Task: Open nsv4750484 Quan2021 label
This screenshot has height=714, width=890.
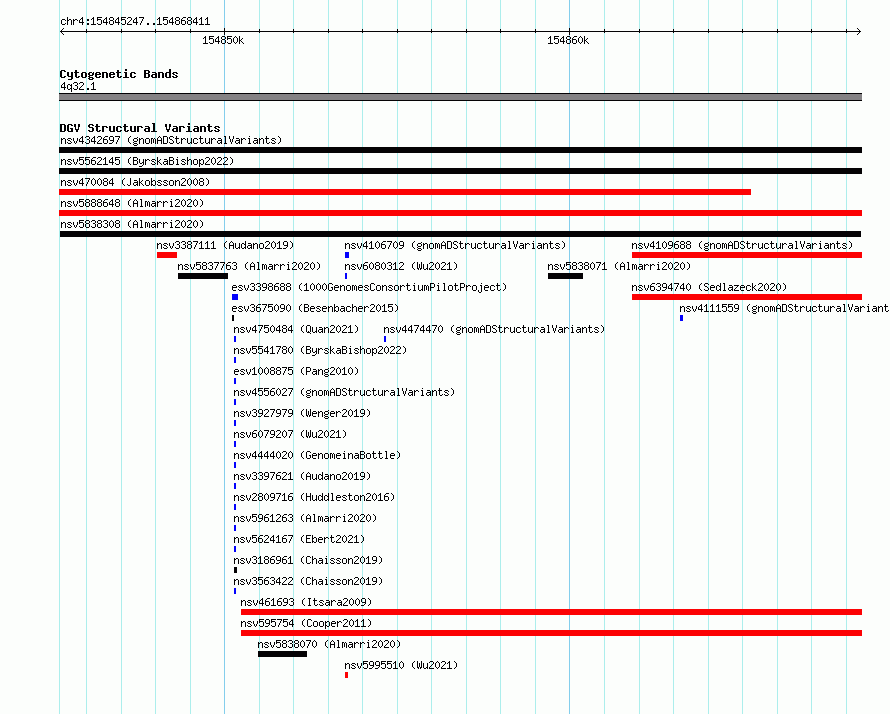Action: pos(296,329)
